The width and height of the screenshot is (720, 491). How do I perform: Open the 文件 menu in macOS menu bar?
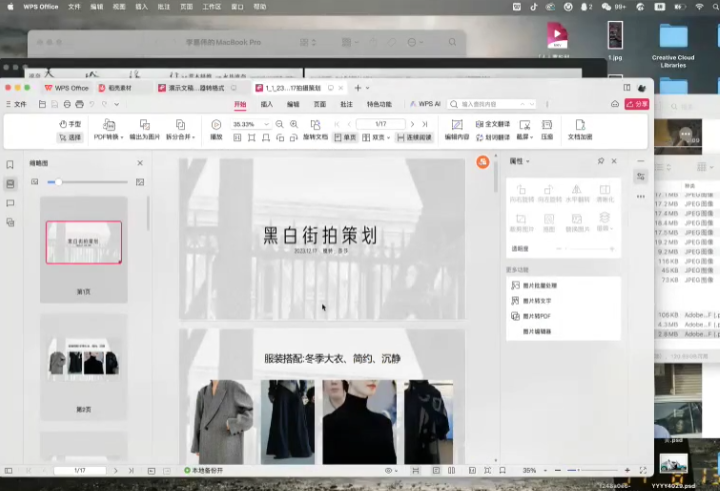click(75, 6)
